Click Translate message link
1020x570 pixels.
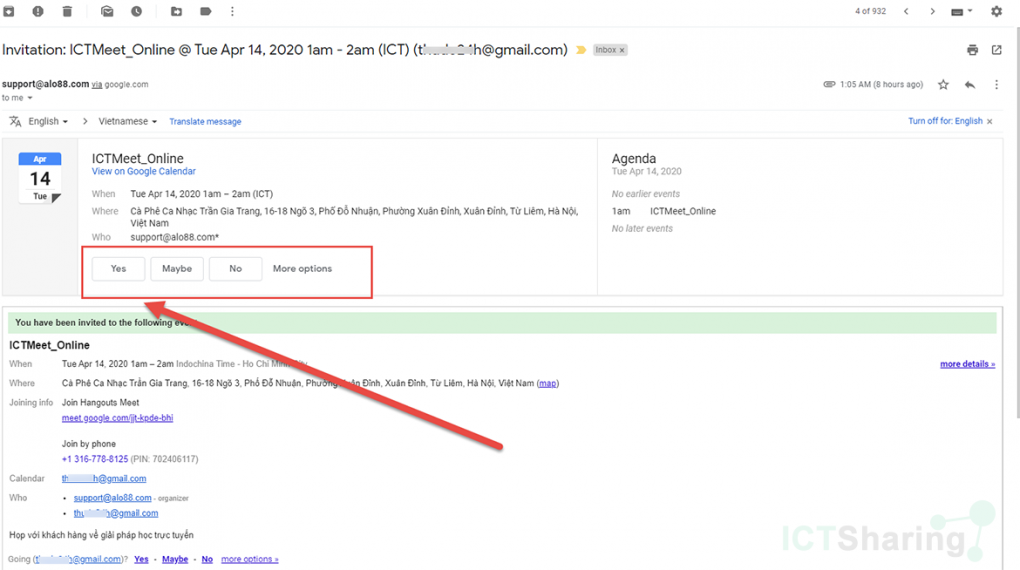(x=205, y=122)
